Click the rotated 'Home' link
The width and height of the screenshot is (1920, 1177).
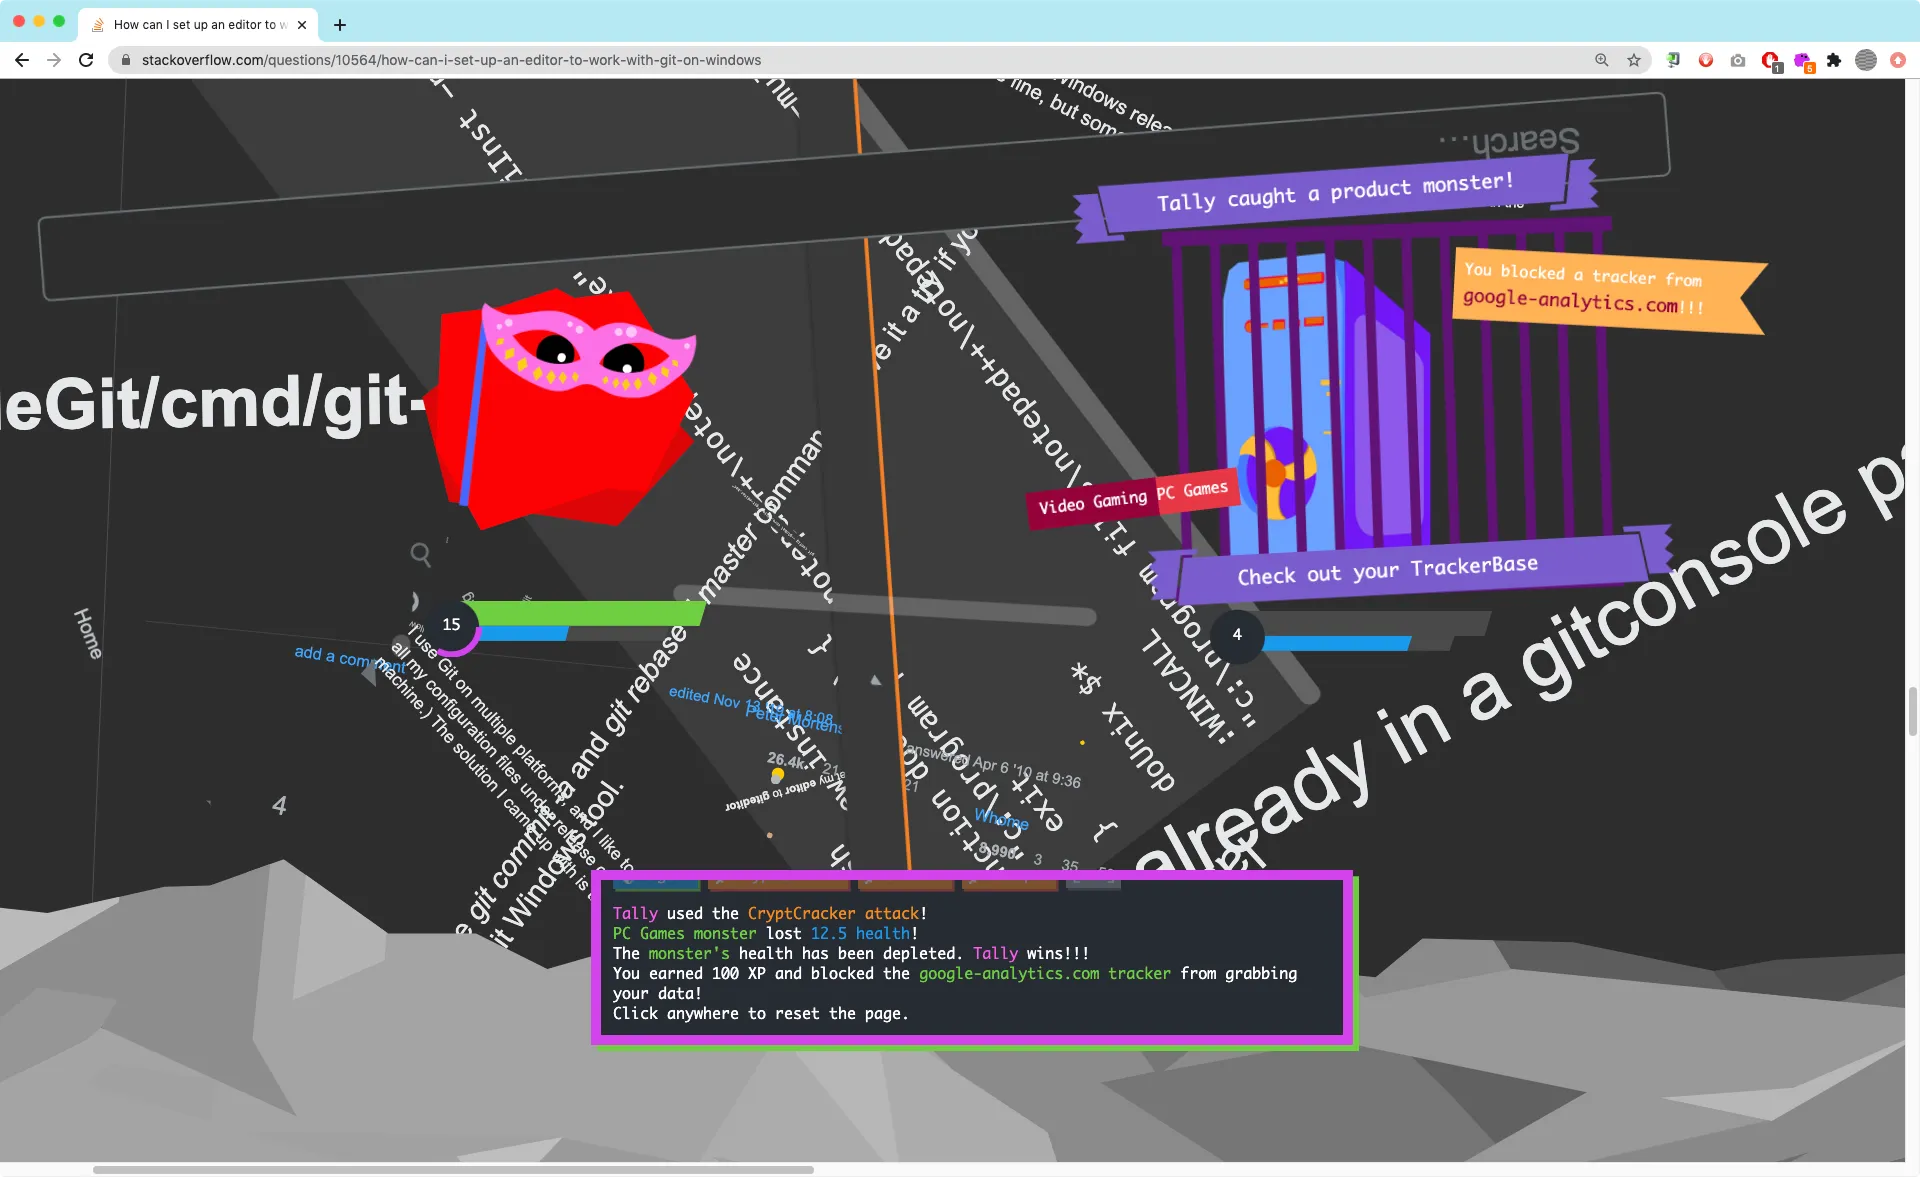(88, 634)
